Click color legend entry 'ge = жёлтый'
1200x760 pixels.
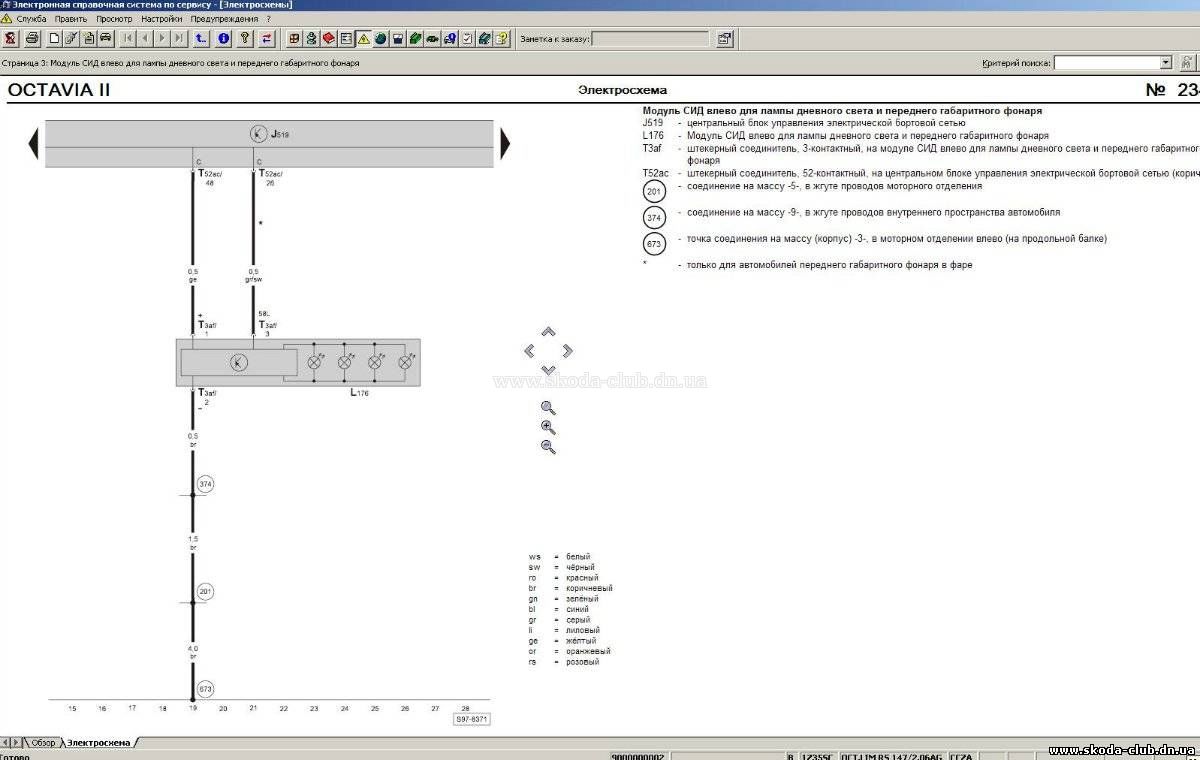click(x=563, y=641)
